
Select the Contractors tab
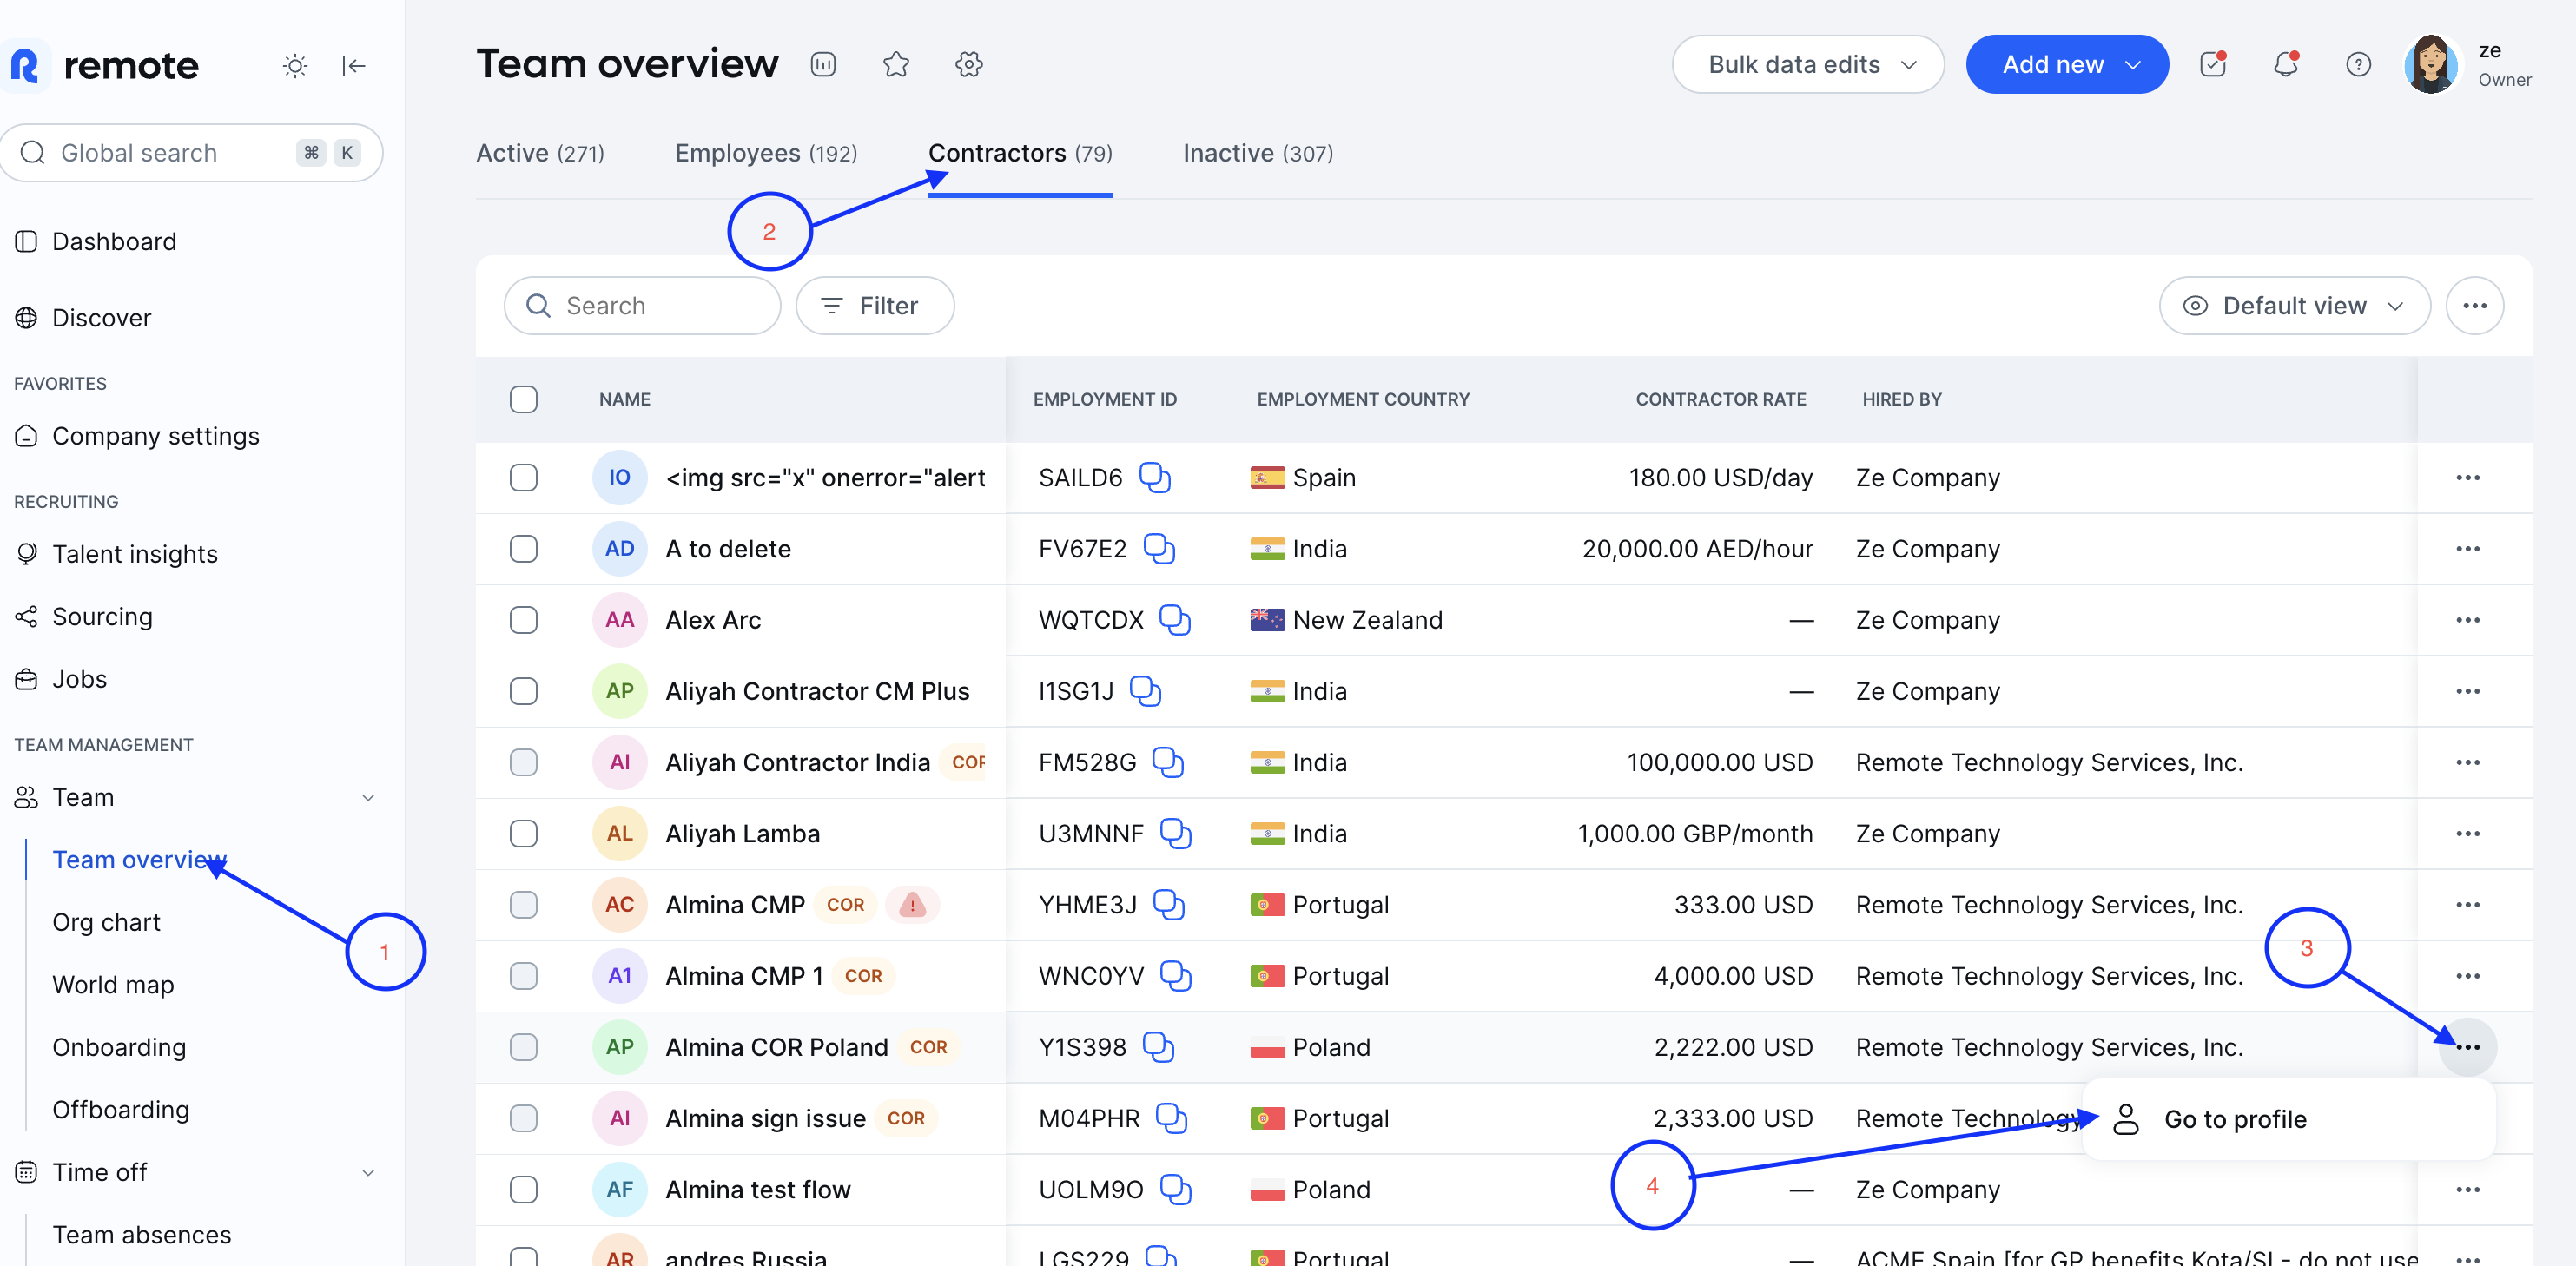(1020, 153)
